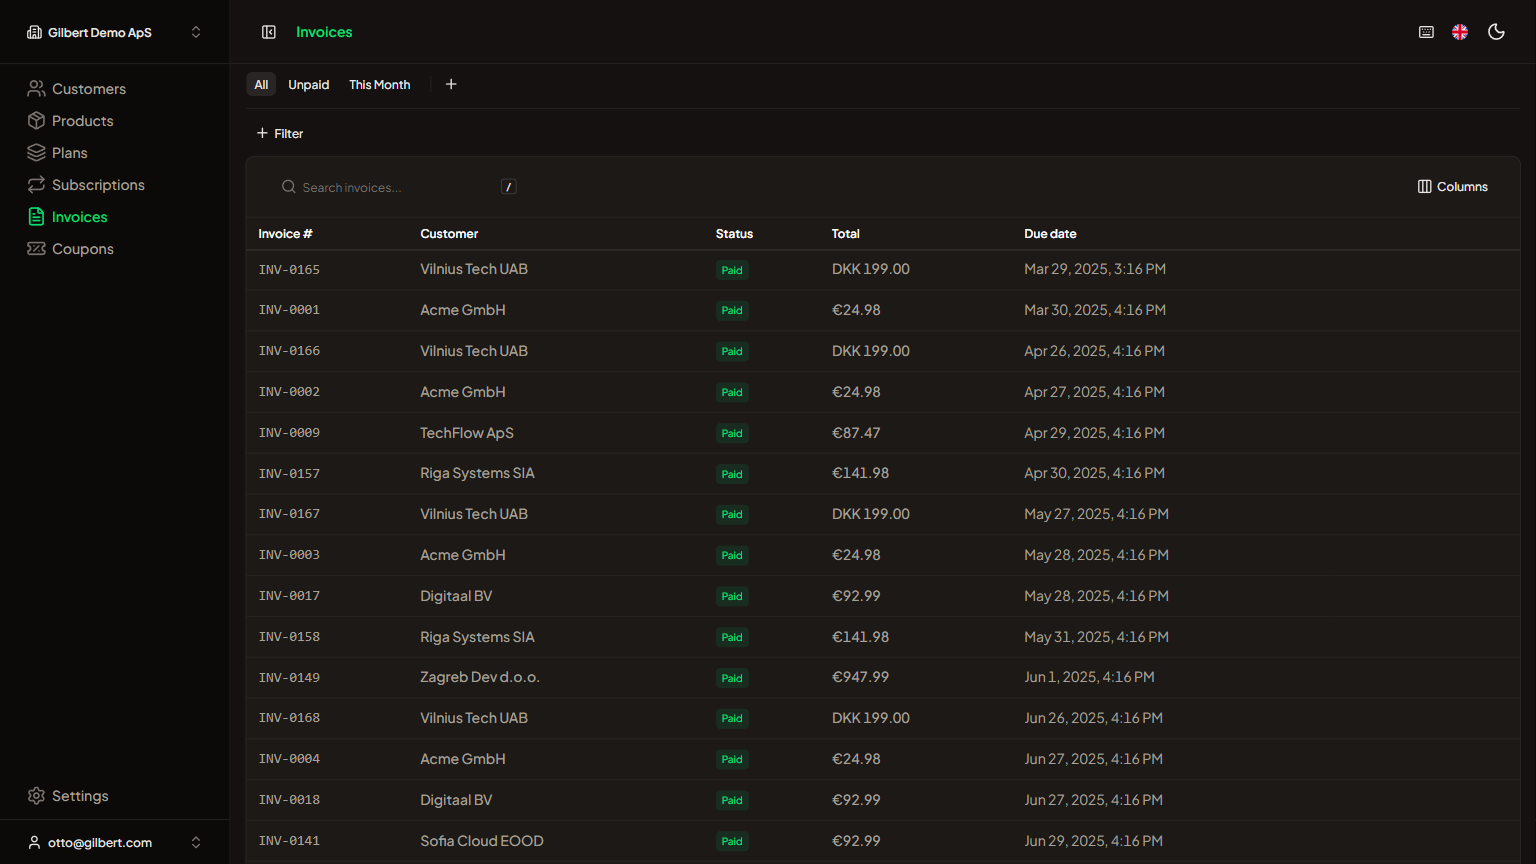Switch to the Unpaid tab

[x=308, y=84]
